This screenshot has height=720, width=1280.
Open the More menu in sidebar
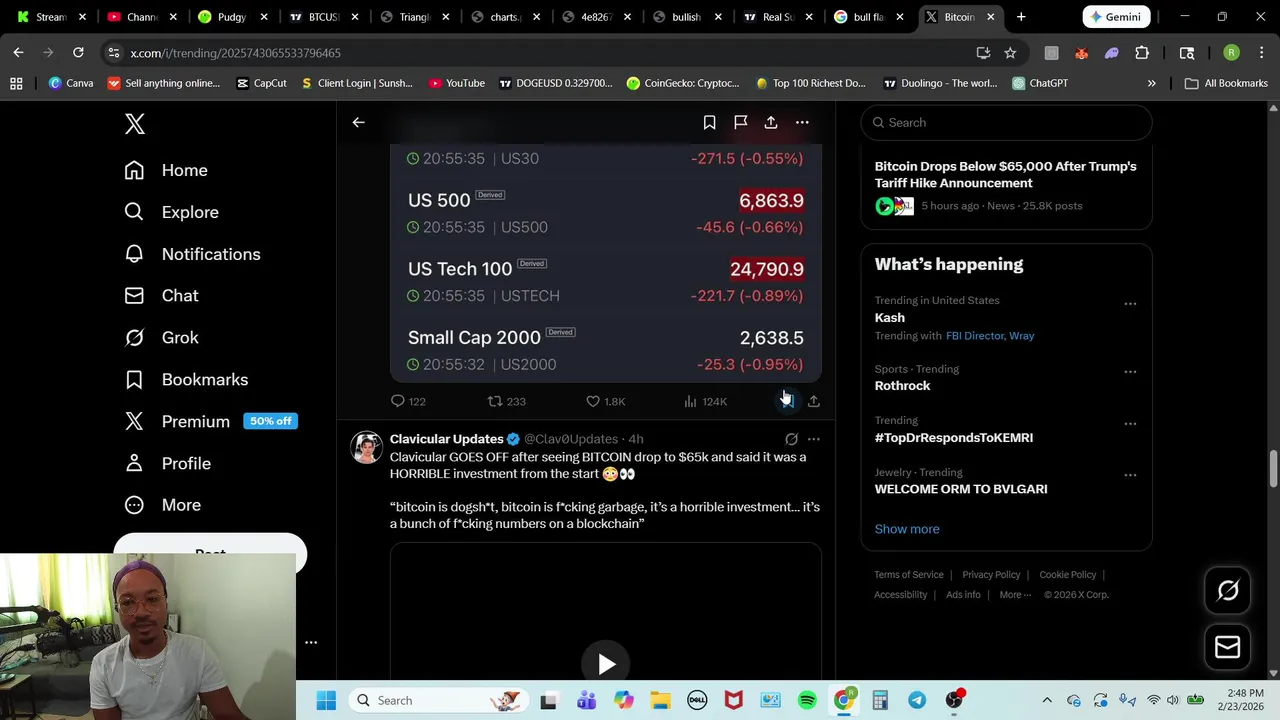click(x=162, y=505)
